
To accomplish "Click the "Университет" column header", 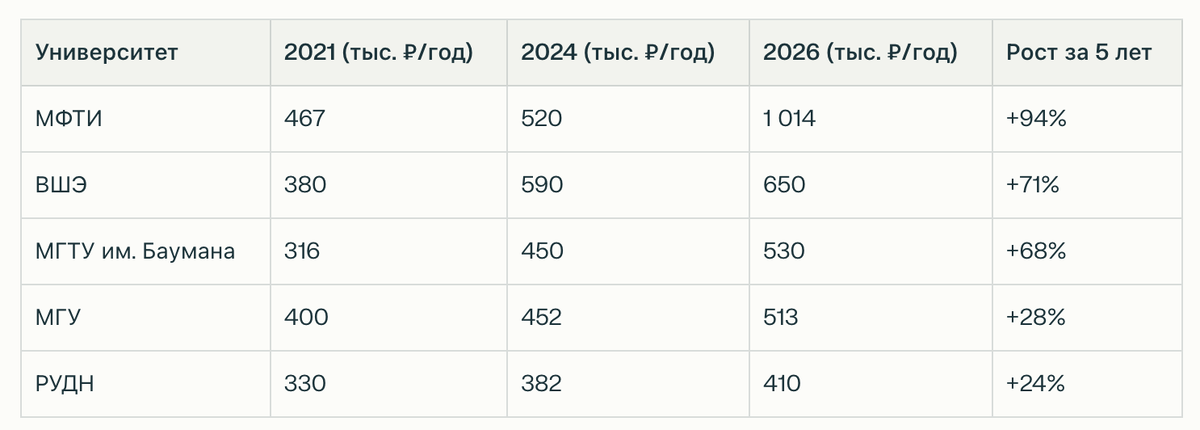I will pyautogui.click(x=106, y=53).
